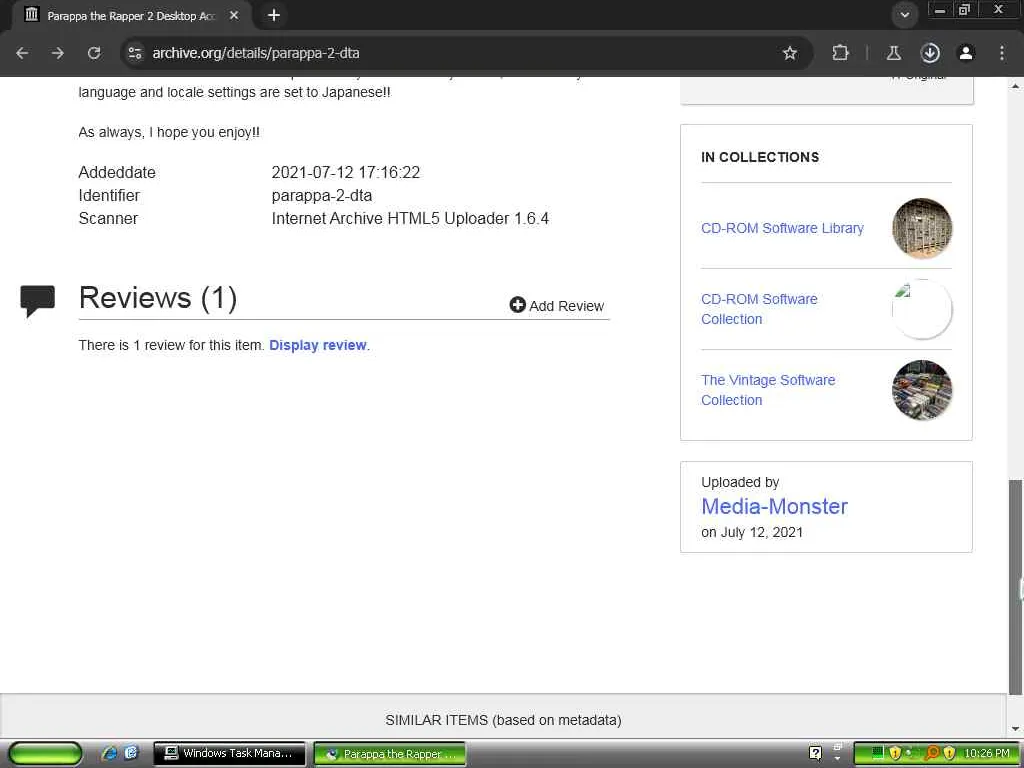Select Parappa the Rapper taskbar button
Viewport: 1024px width, 768px height.
pyautogui.click(x=390, y=754)
